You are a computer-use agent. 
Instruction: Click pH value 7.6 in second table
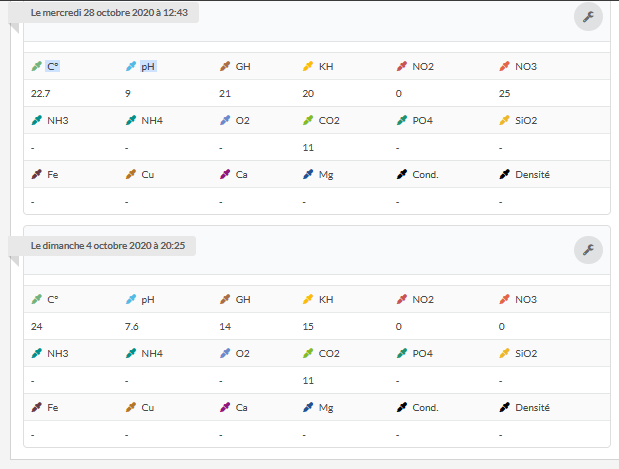tap(131, 326)
